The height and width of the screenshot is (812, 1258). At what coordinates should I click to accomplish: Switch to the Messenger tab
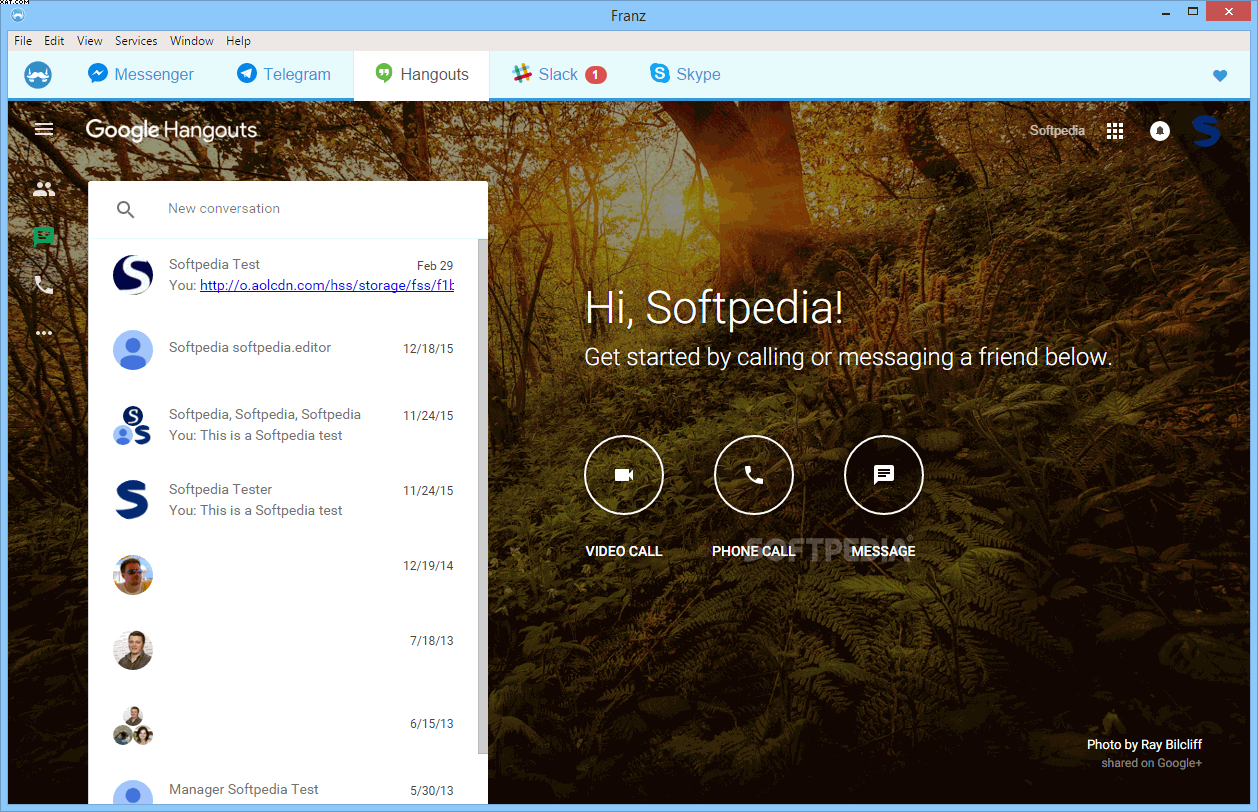point(140,75)
